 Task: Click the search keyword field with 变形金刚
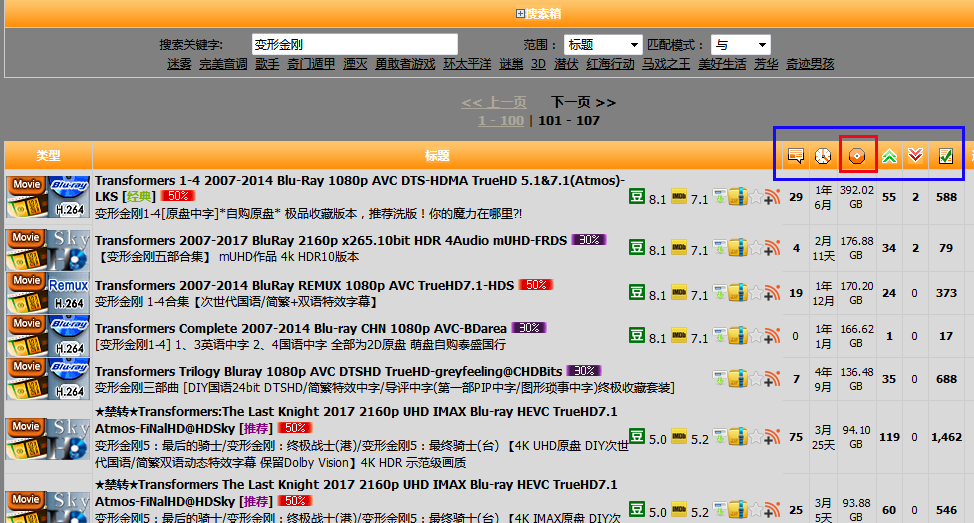(355, 45)
